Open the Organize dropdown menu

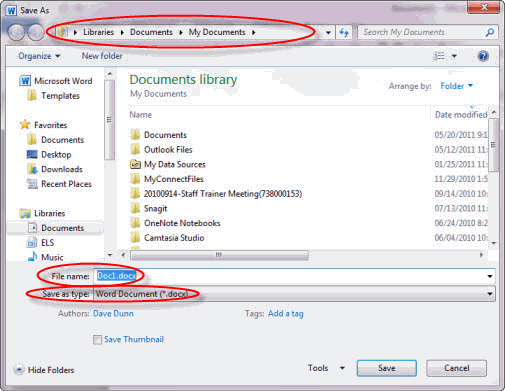[39, 56]
